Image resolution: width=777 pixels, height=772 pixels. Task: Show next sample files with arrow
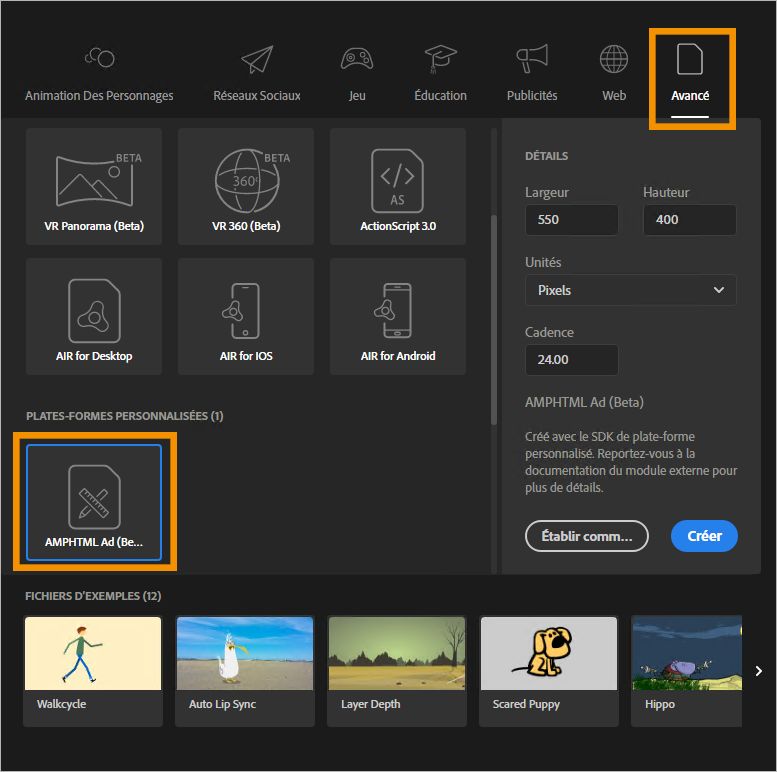click(759, 671)
